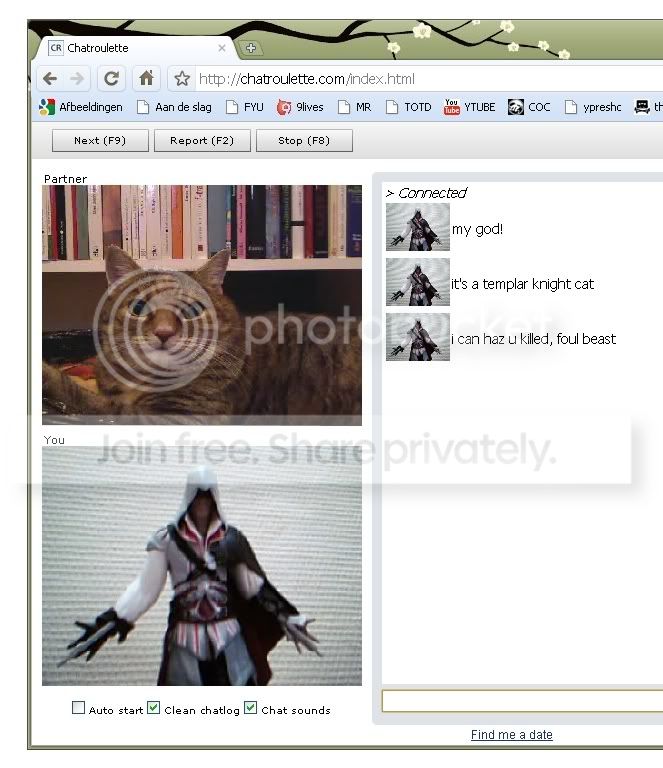Click the Report (F2) button
The width and height of the screenshot is (663, 768).
202,141
